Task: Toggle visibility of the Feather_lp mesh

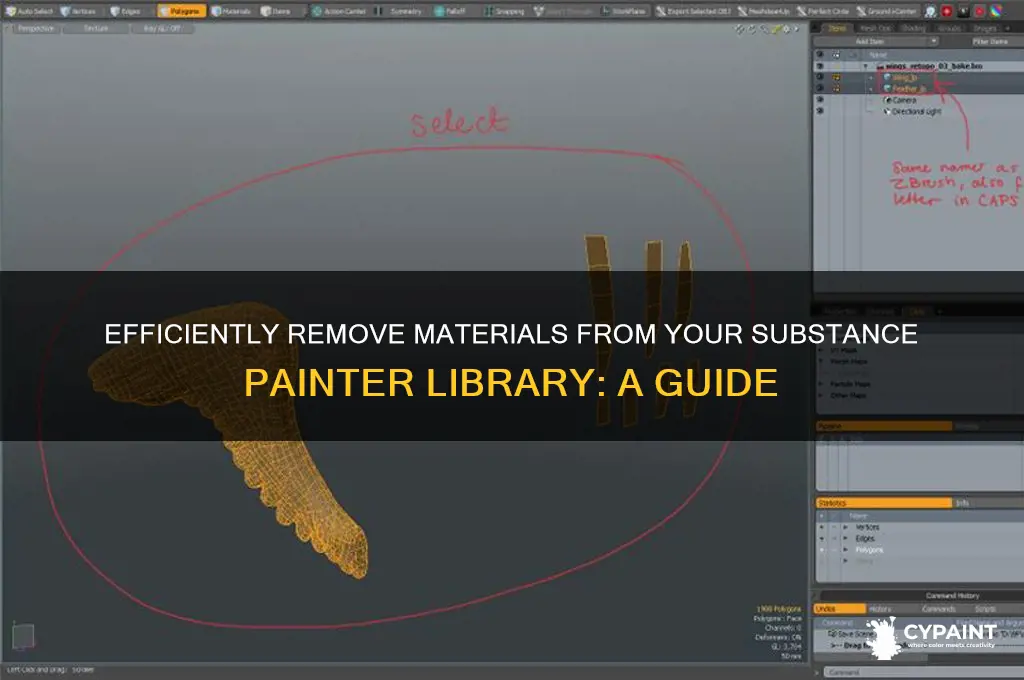Action: (820, 88)
